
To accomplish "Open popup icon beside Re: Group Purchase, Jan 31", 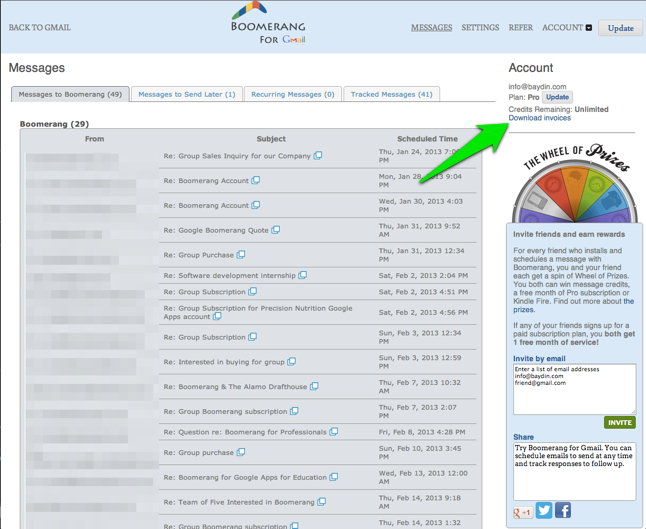I will pyautogui.click(x=241, y=255).
